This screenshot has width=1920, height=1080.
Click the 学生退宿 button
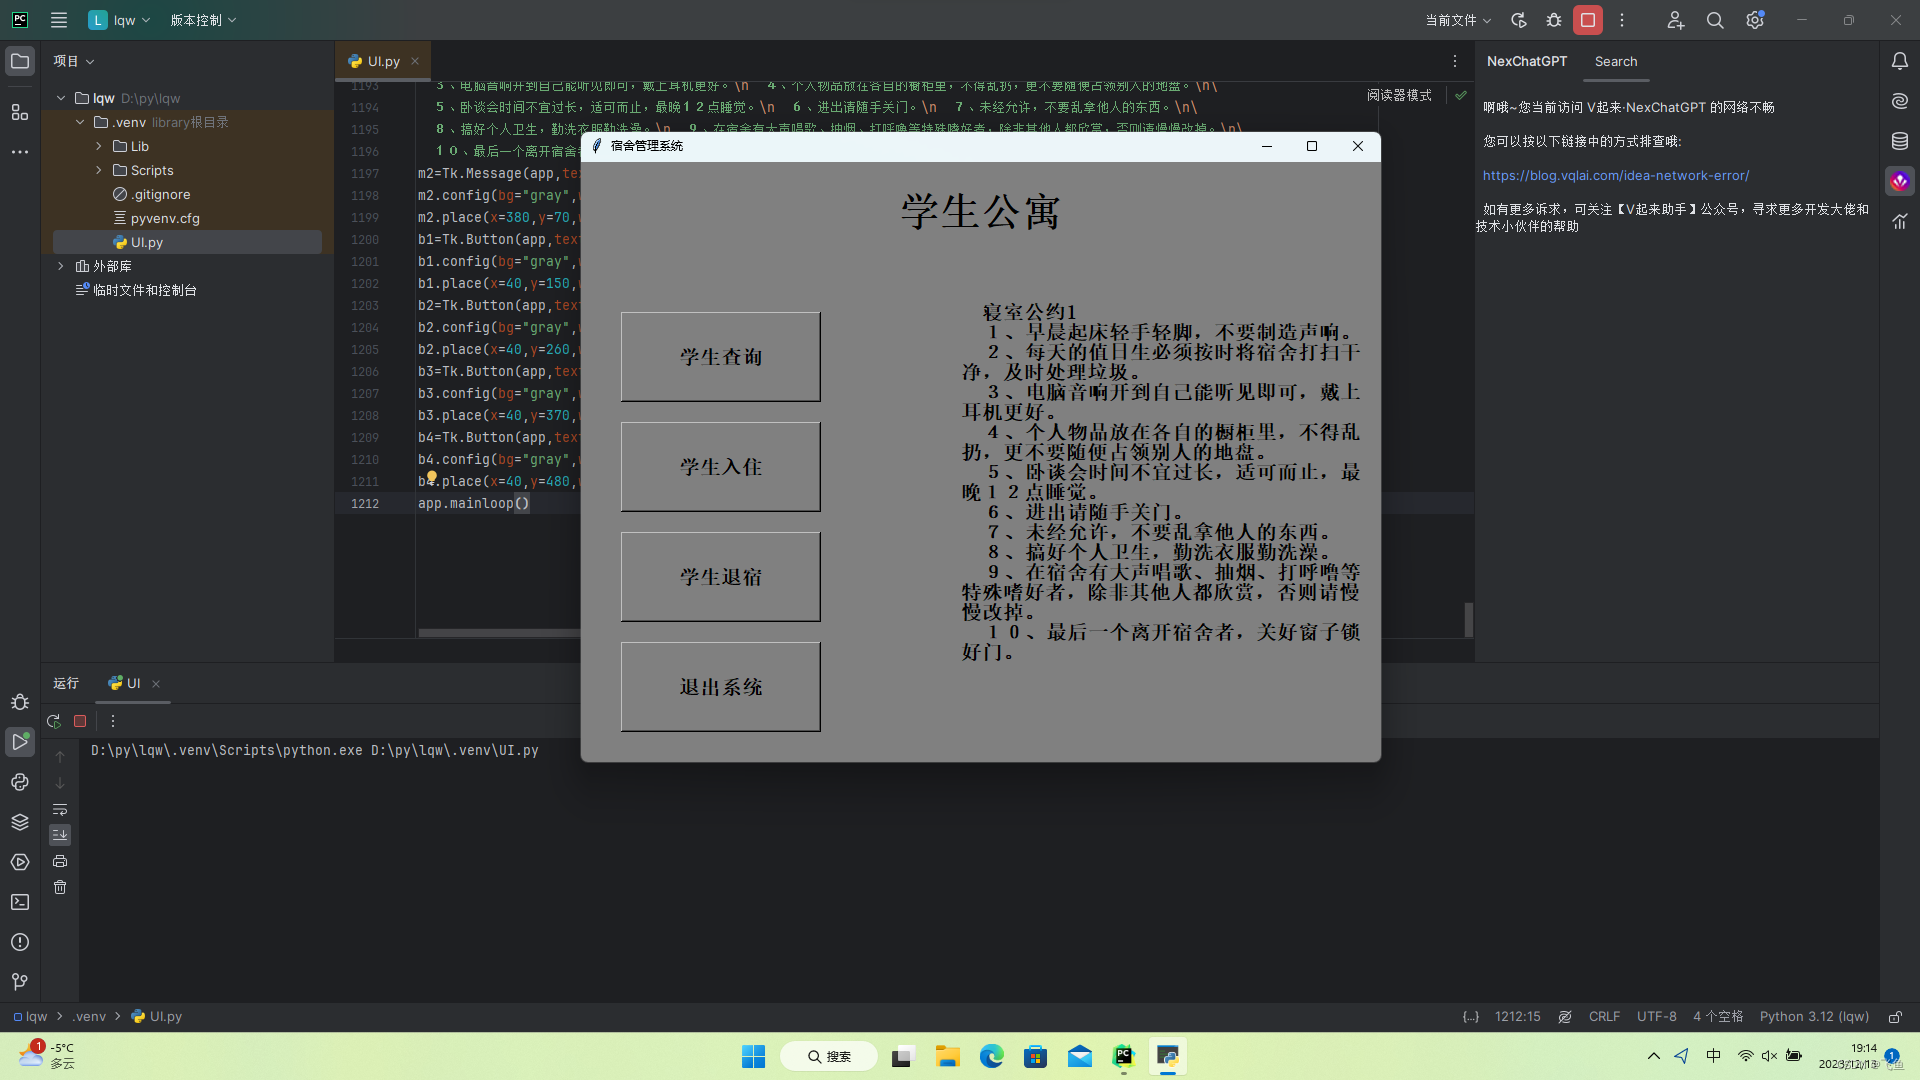tap(721, 577)
